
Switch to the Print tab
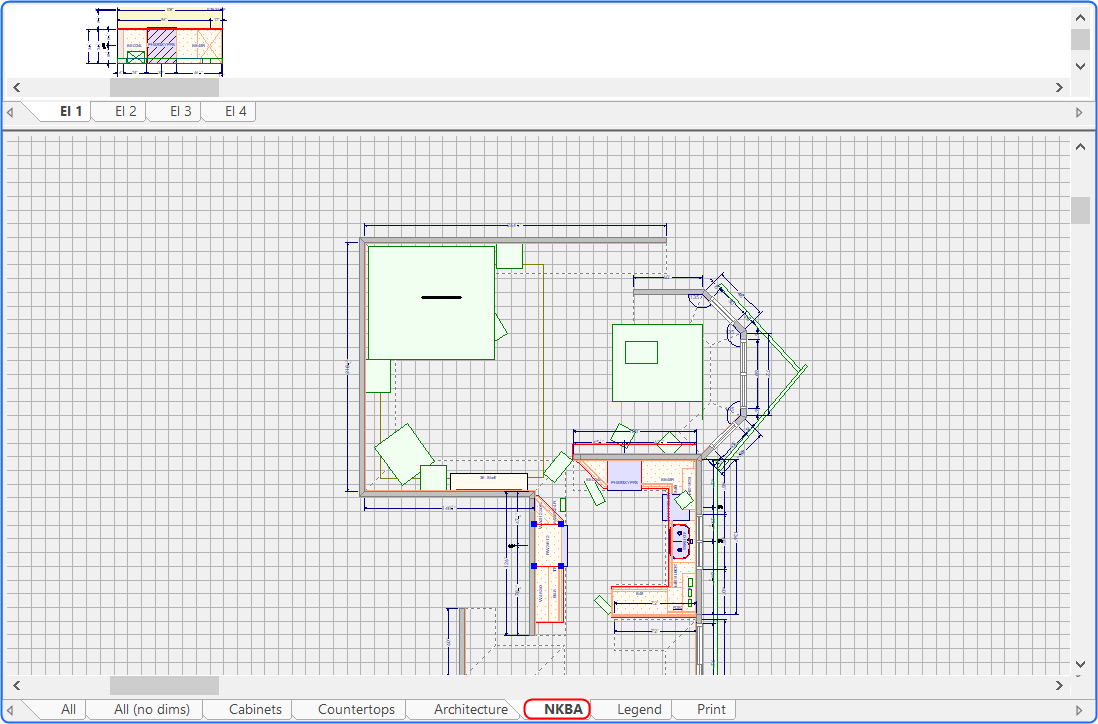pos(711,709)
